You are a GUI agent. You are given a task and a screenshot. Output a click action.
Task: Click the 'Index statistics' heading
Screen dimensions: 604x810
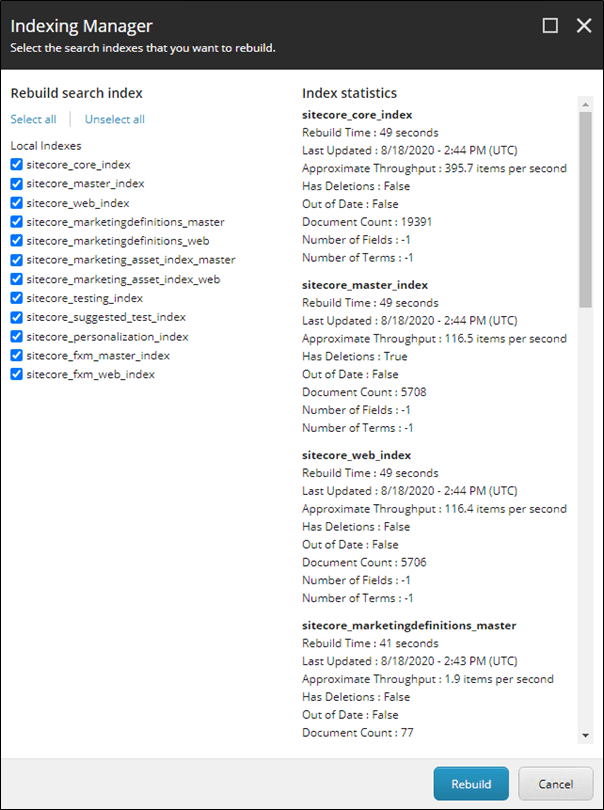(349, 94)
